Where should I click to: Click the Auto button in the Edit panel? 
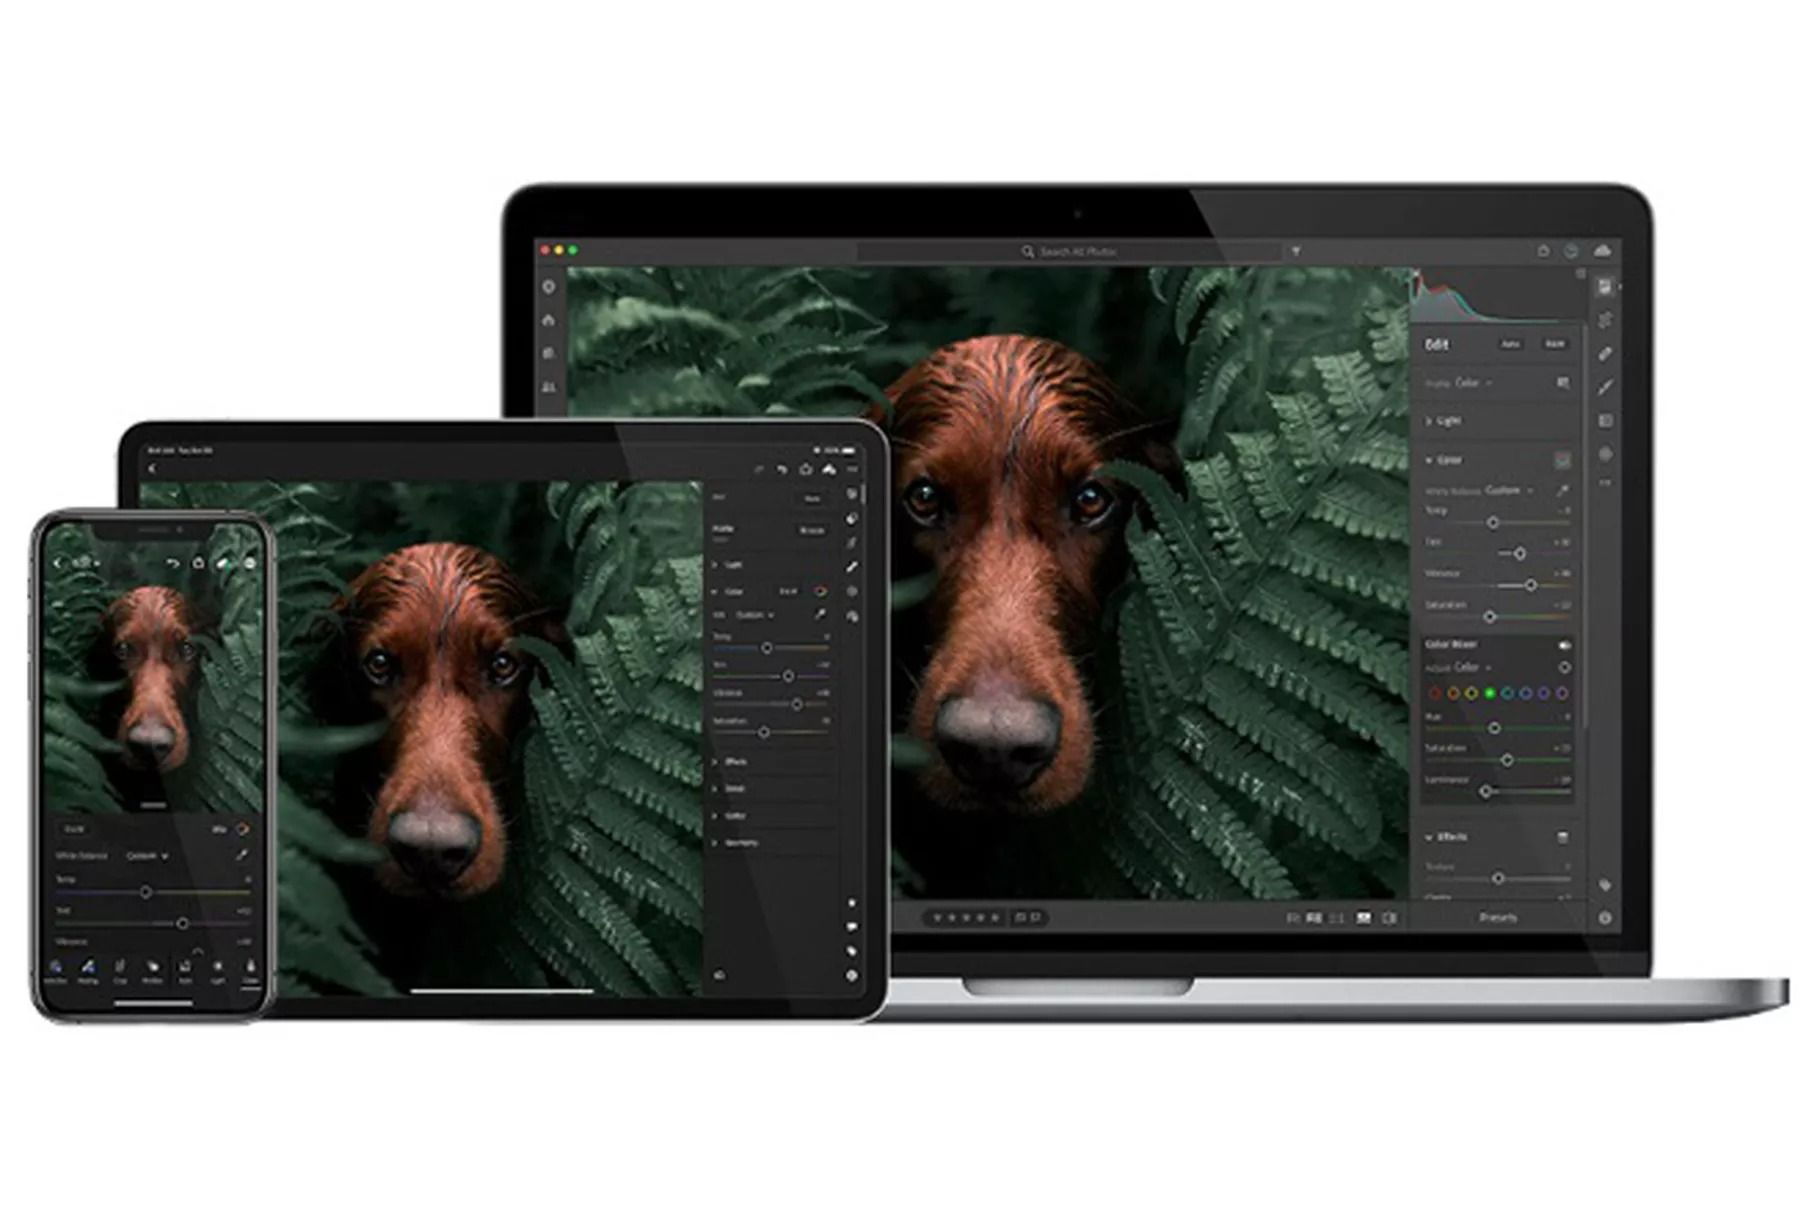(x=1511, y=344)
